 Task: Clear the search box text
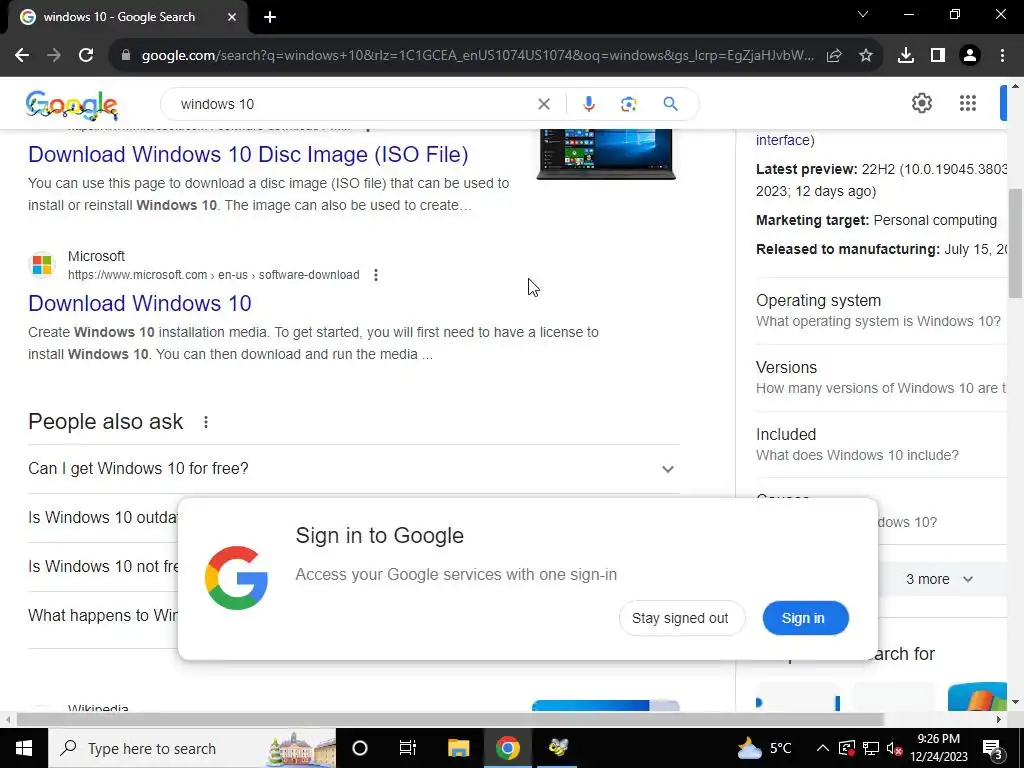point(543,104)
